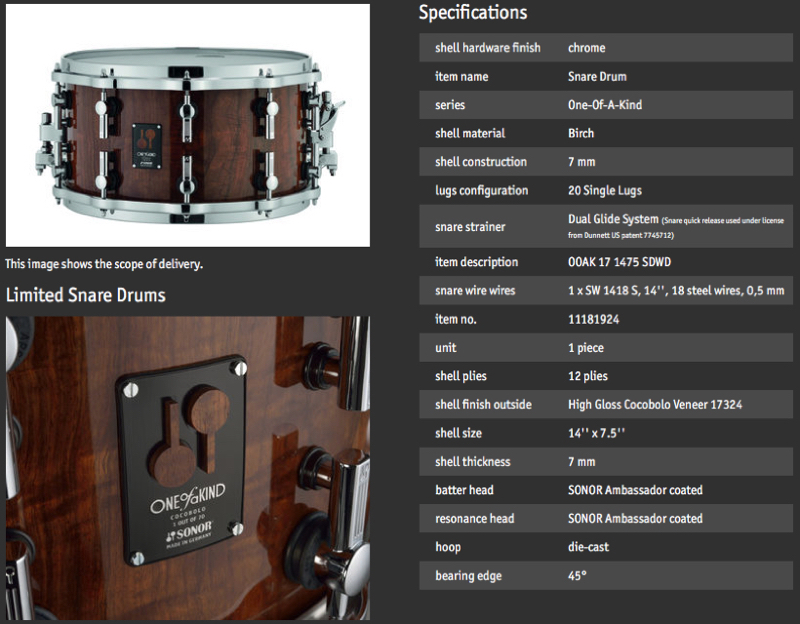The height and width of the screenshot is (624, 800).
Task: Click the '7 mm' value in shell thickness row
Action: pyautogui.click(x=582, y=462)
